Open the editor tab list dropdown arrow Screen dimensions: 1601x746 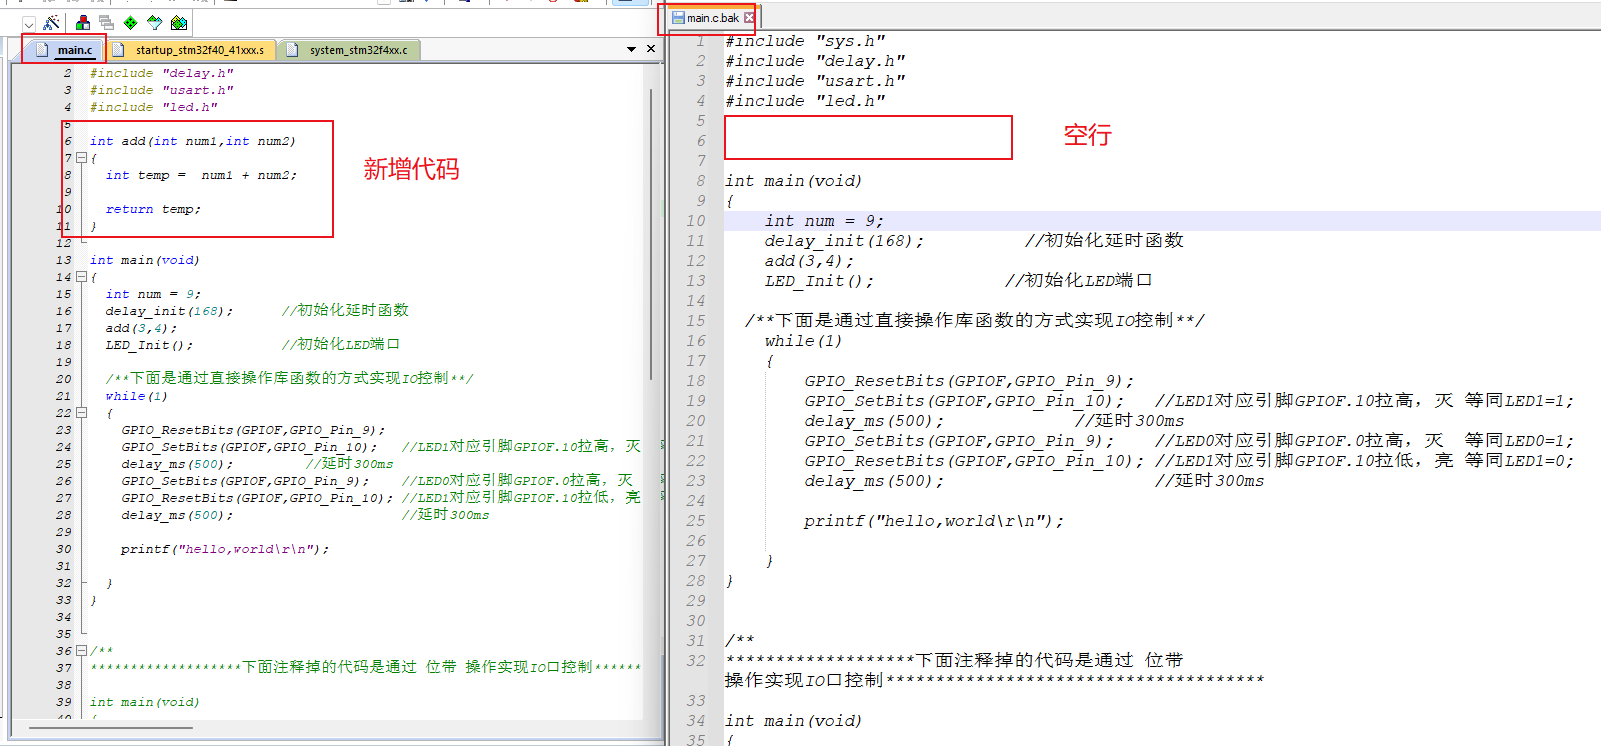631,49
